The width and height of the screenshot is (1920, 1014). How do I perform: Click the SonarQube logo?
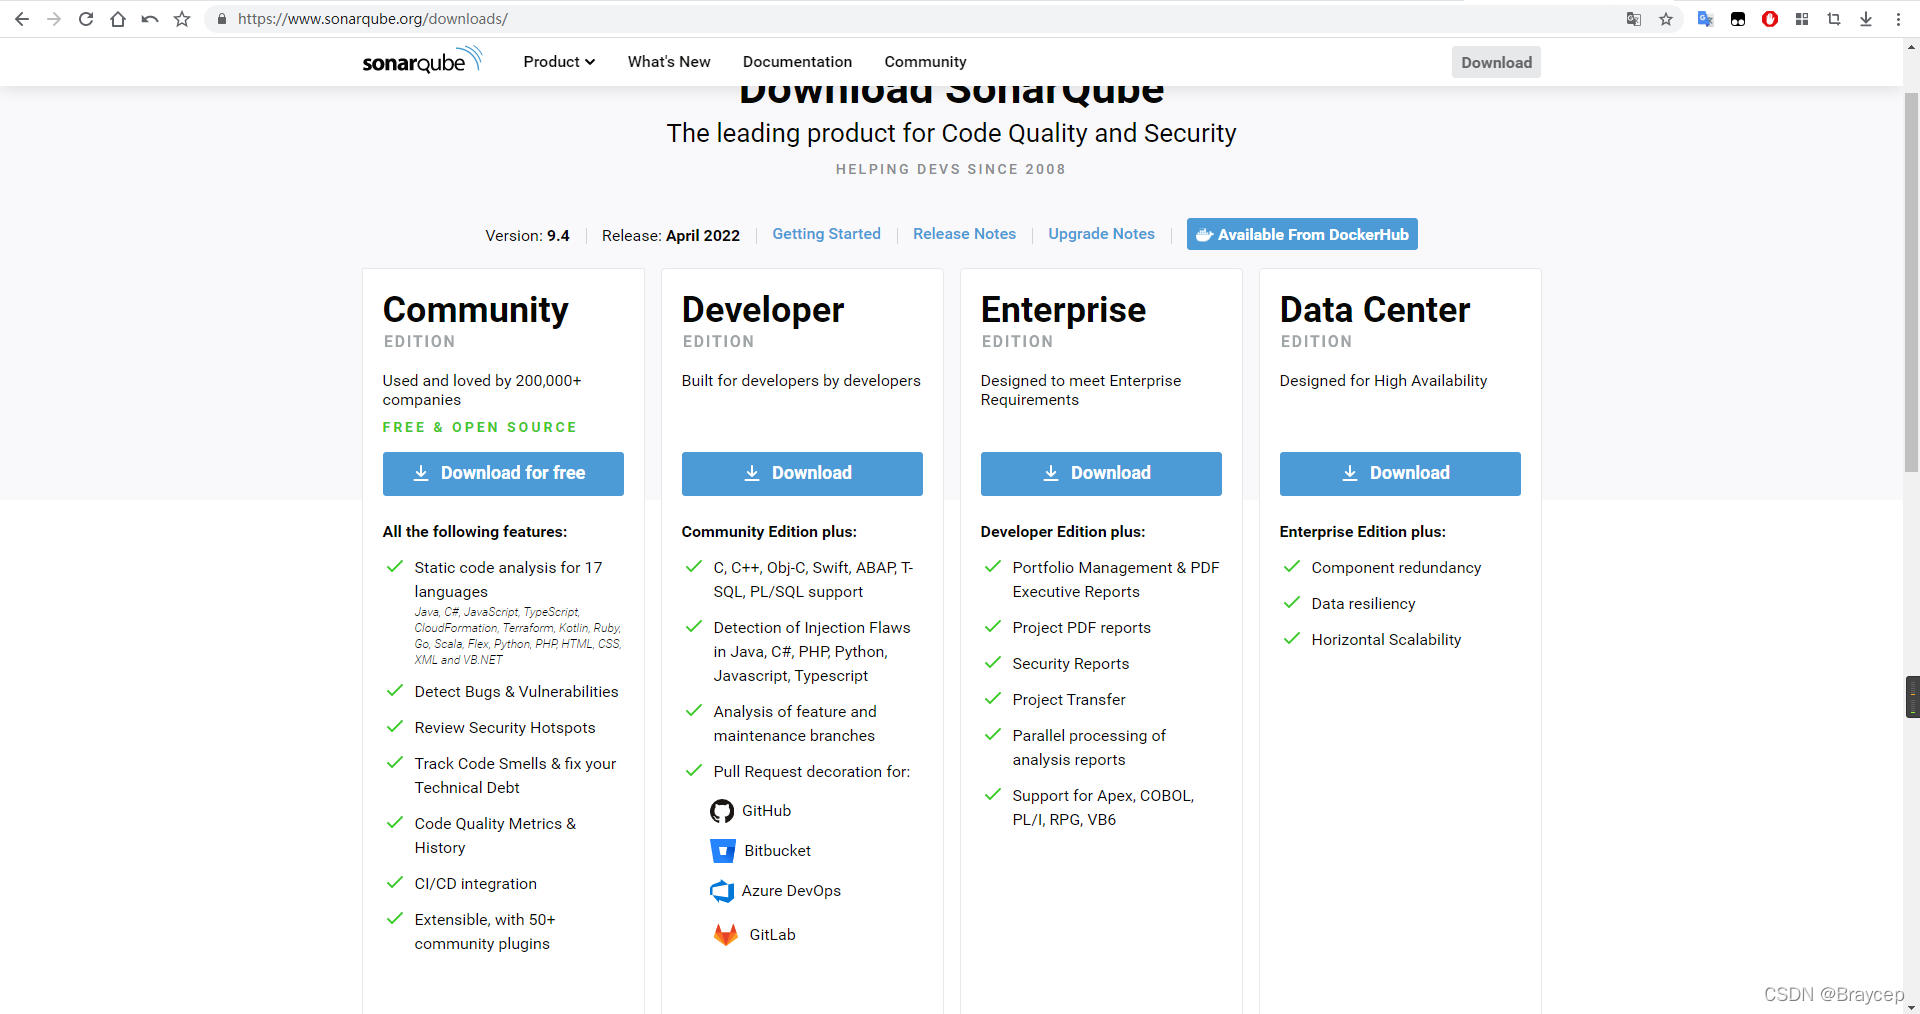pos(422,61)
